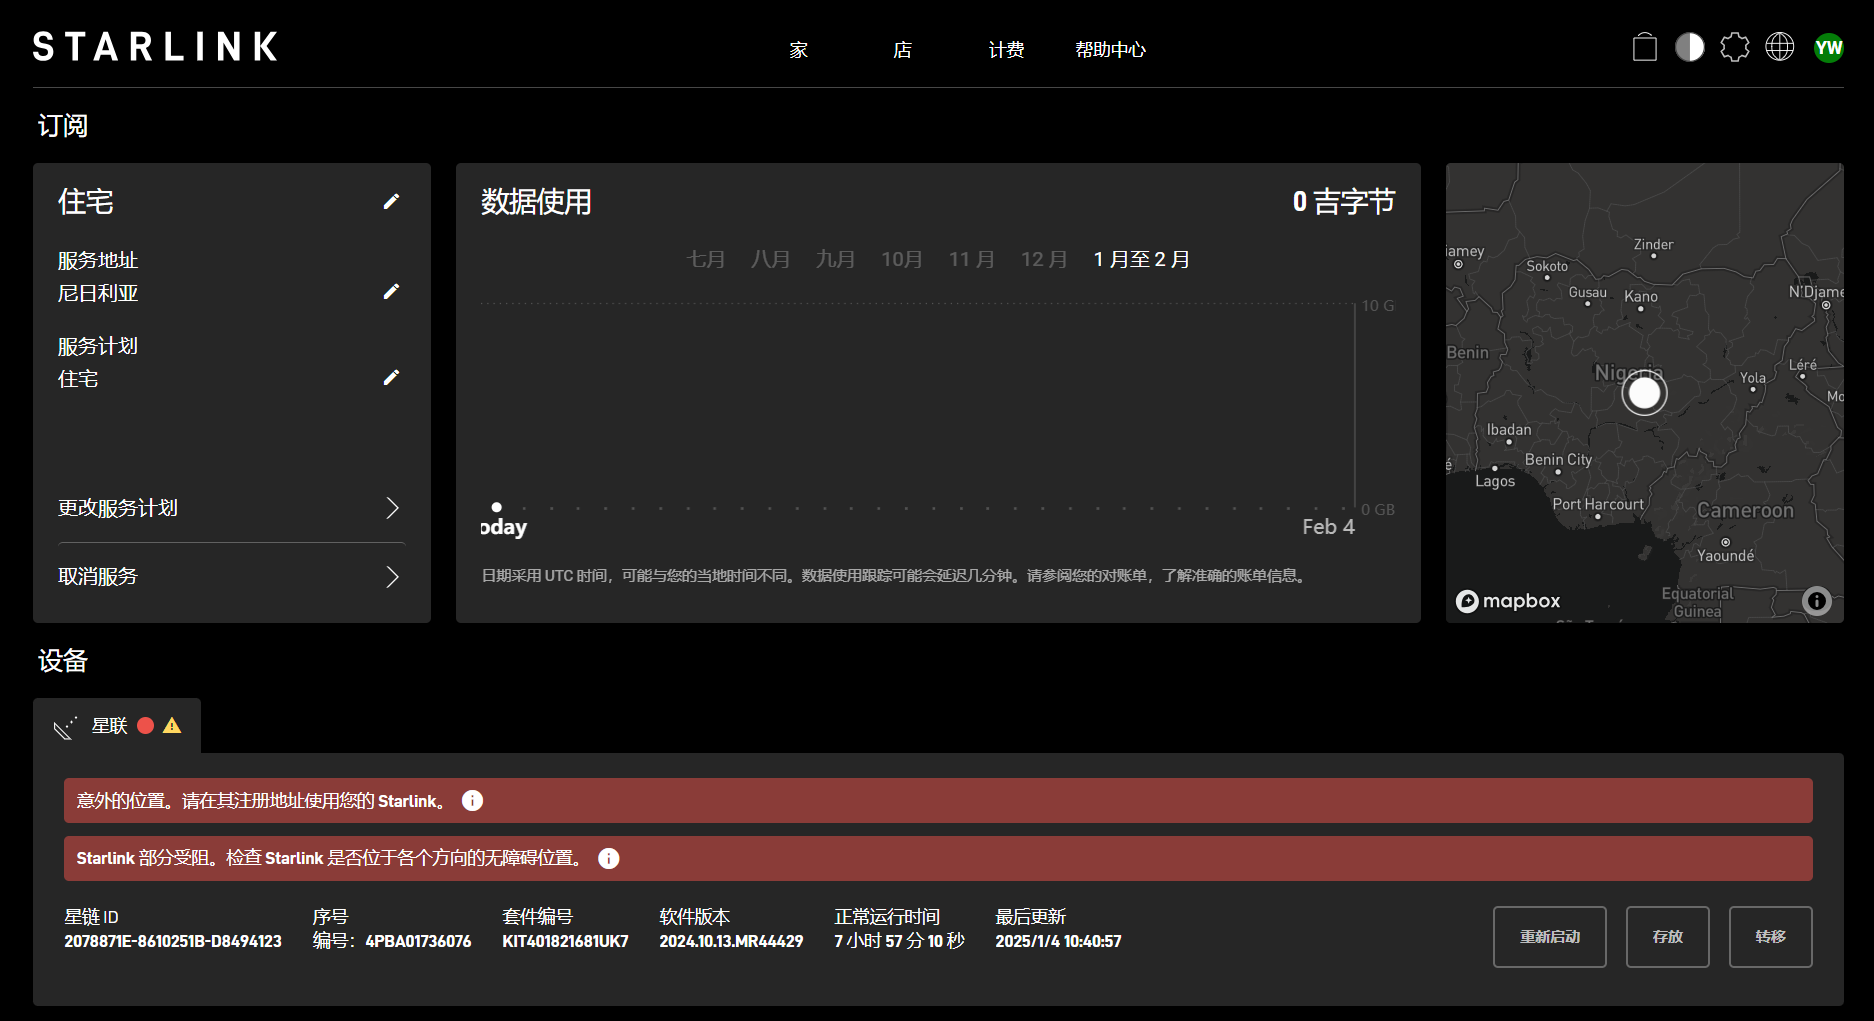This screenshot has width=1874, height=1021.
Task: Click the mapbox logo
Action: (1508, 601)
